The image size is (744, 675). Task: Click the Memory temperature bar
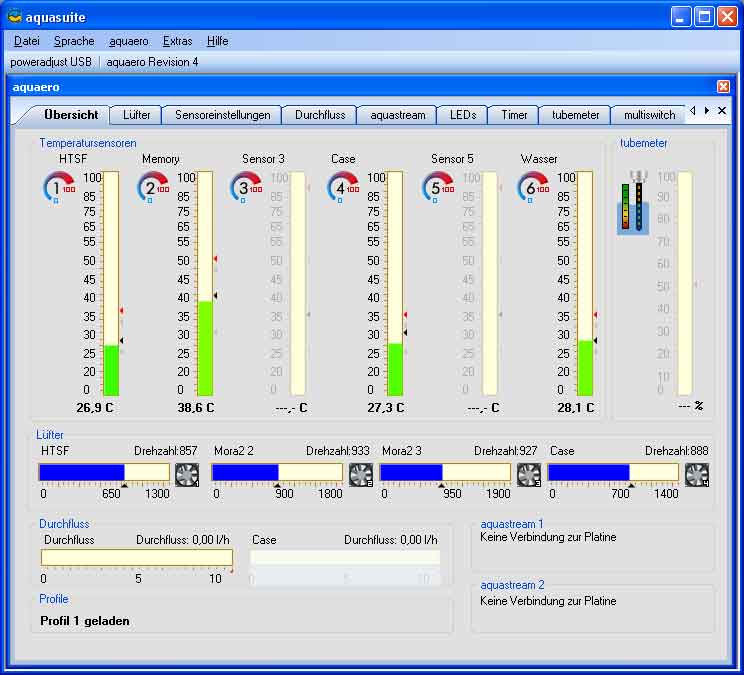click(205, 283)
